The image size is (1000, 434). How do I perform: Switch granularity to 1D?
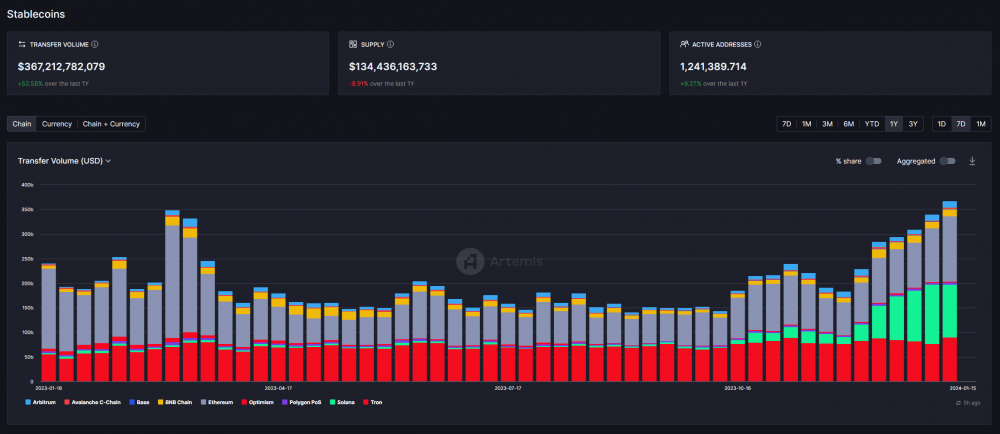click(942, 124)
